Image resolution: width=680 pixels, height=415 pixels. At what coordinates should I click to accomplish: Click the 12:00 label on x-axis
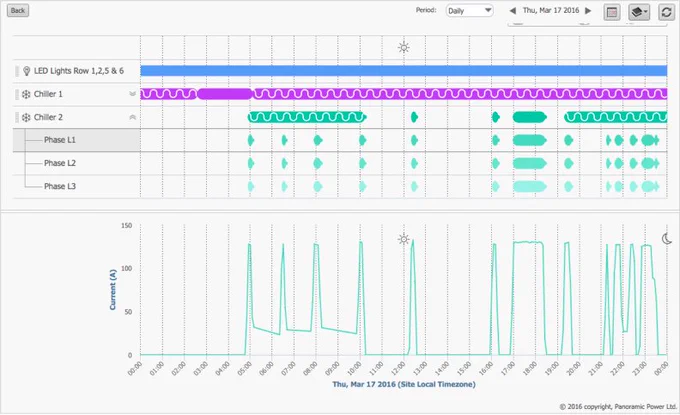tap(398, 369)
